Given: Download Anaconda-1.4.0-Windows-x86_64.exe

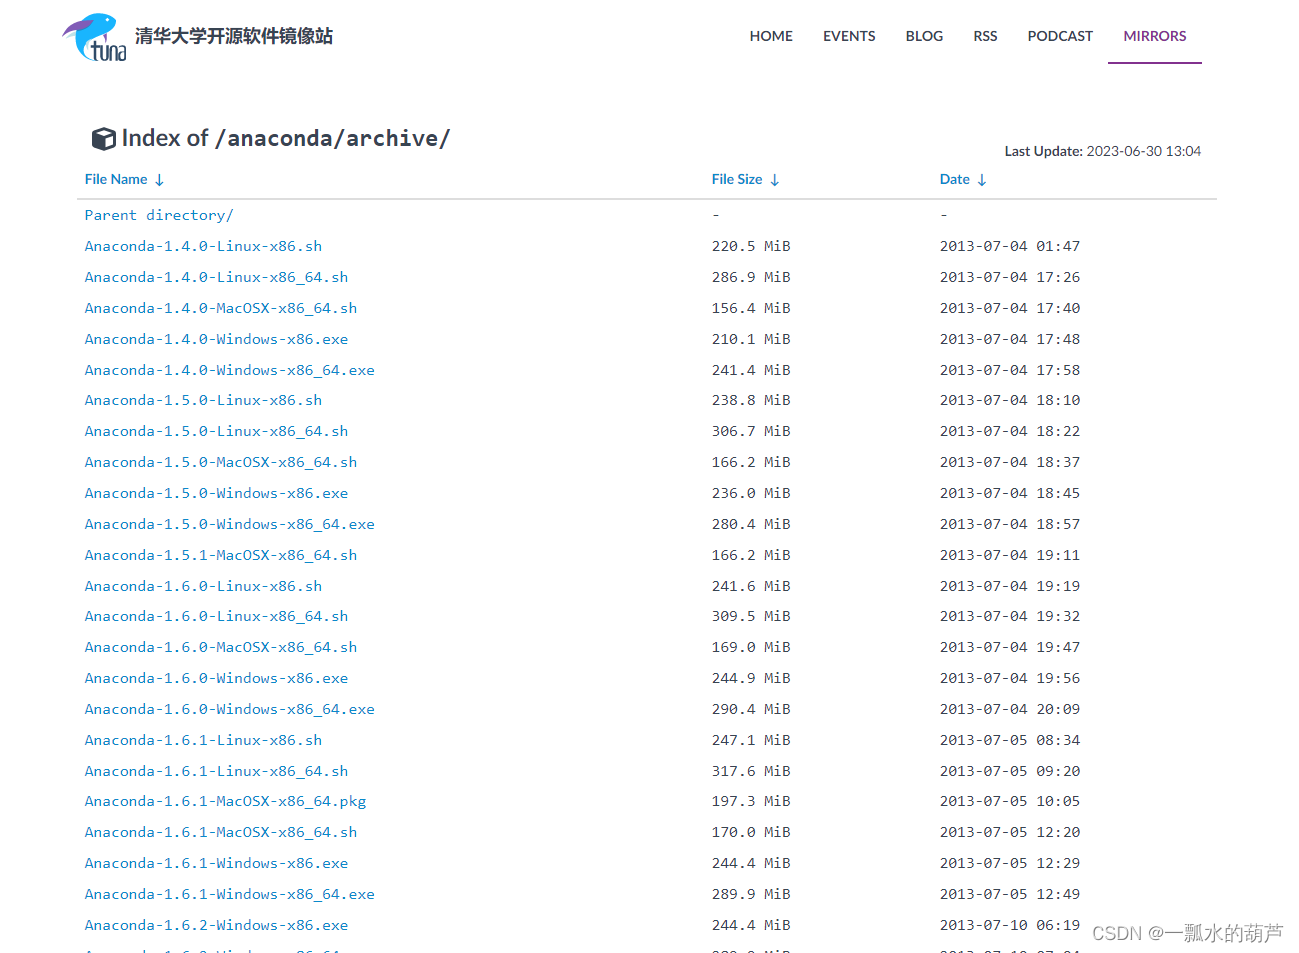Looking at the screenshot, I should tap(229, 369).
